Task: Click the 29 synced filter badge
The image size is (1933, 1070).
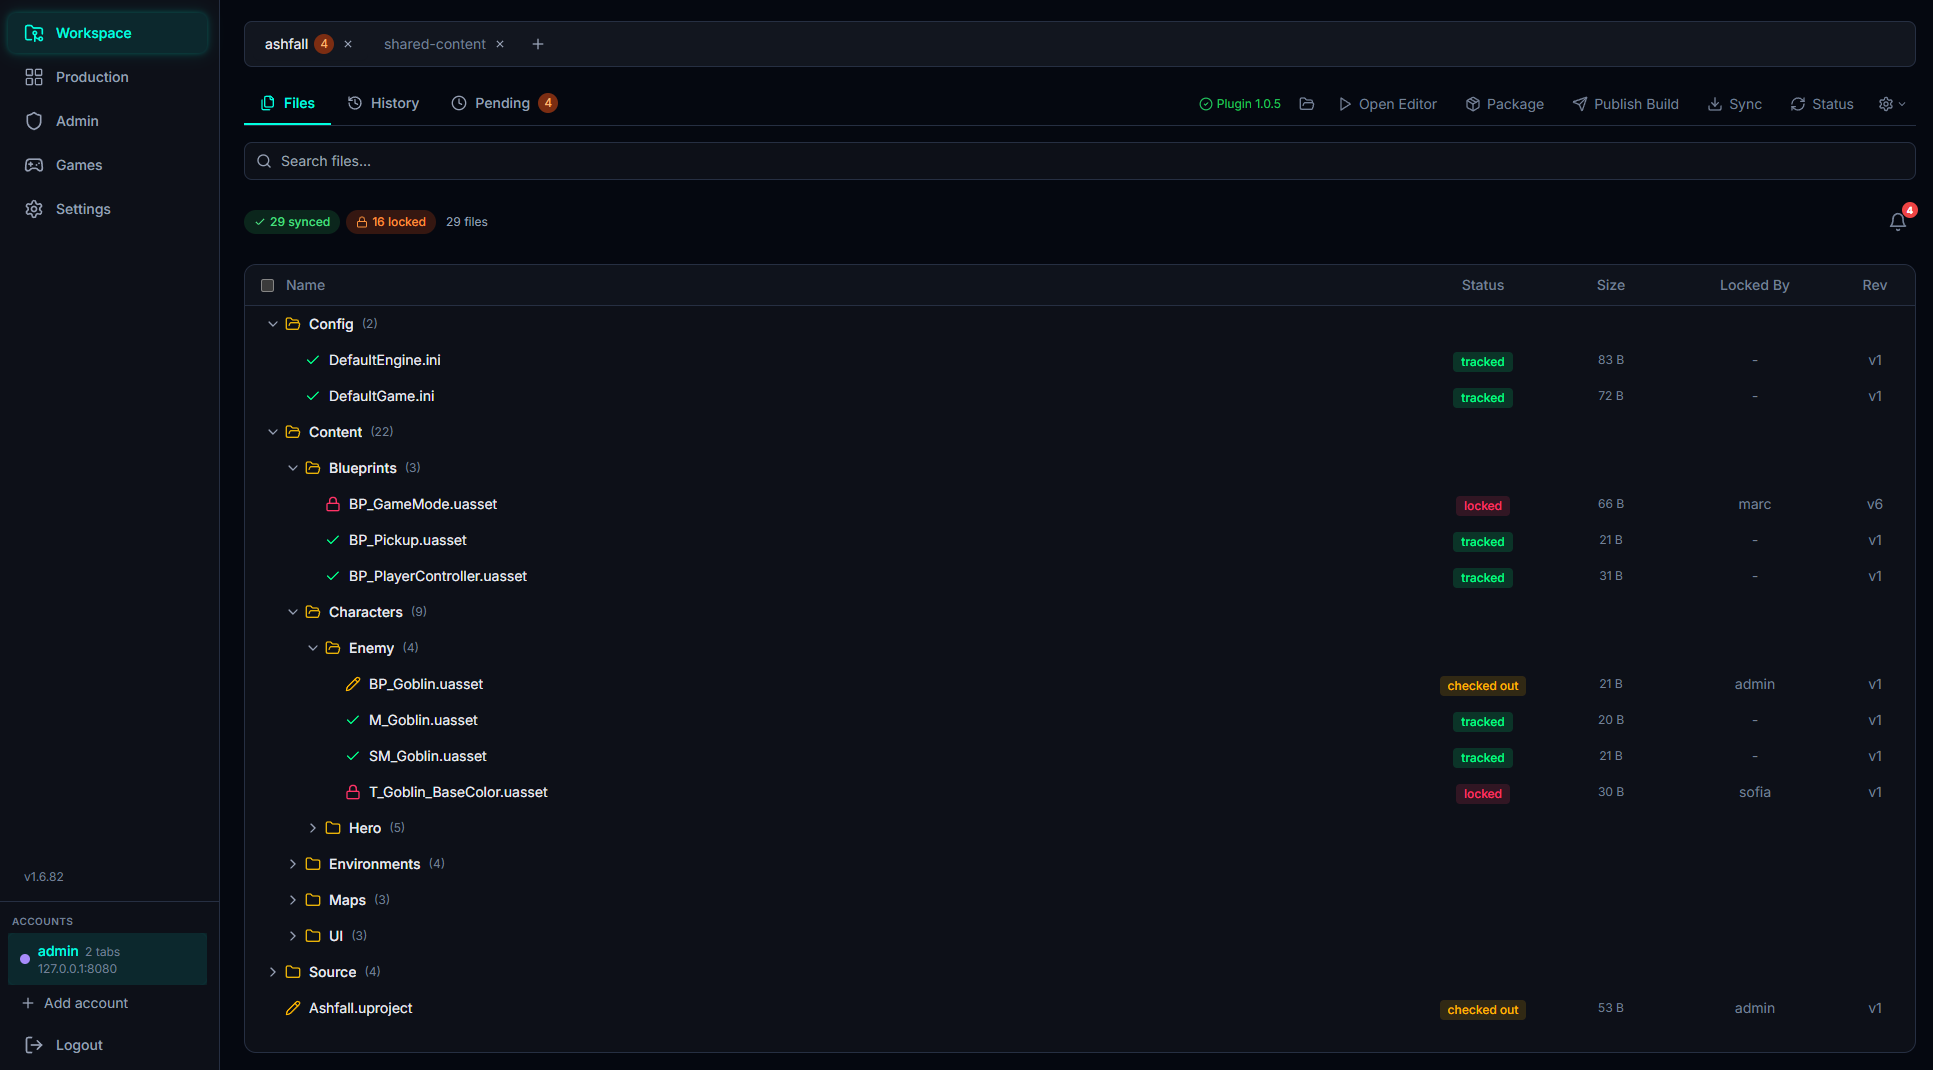Action: click(292, 222)
